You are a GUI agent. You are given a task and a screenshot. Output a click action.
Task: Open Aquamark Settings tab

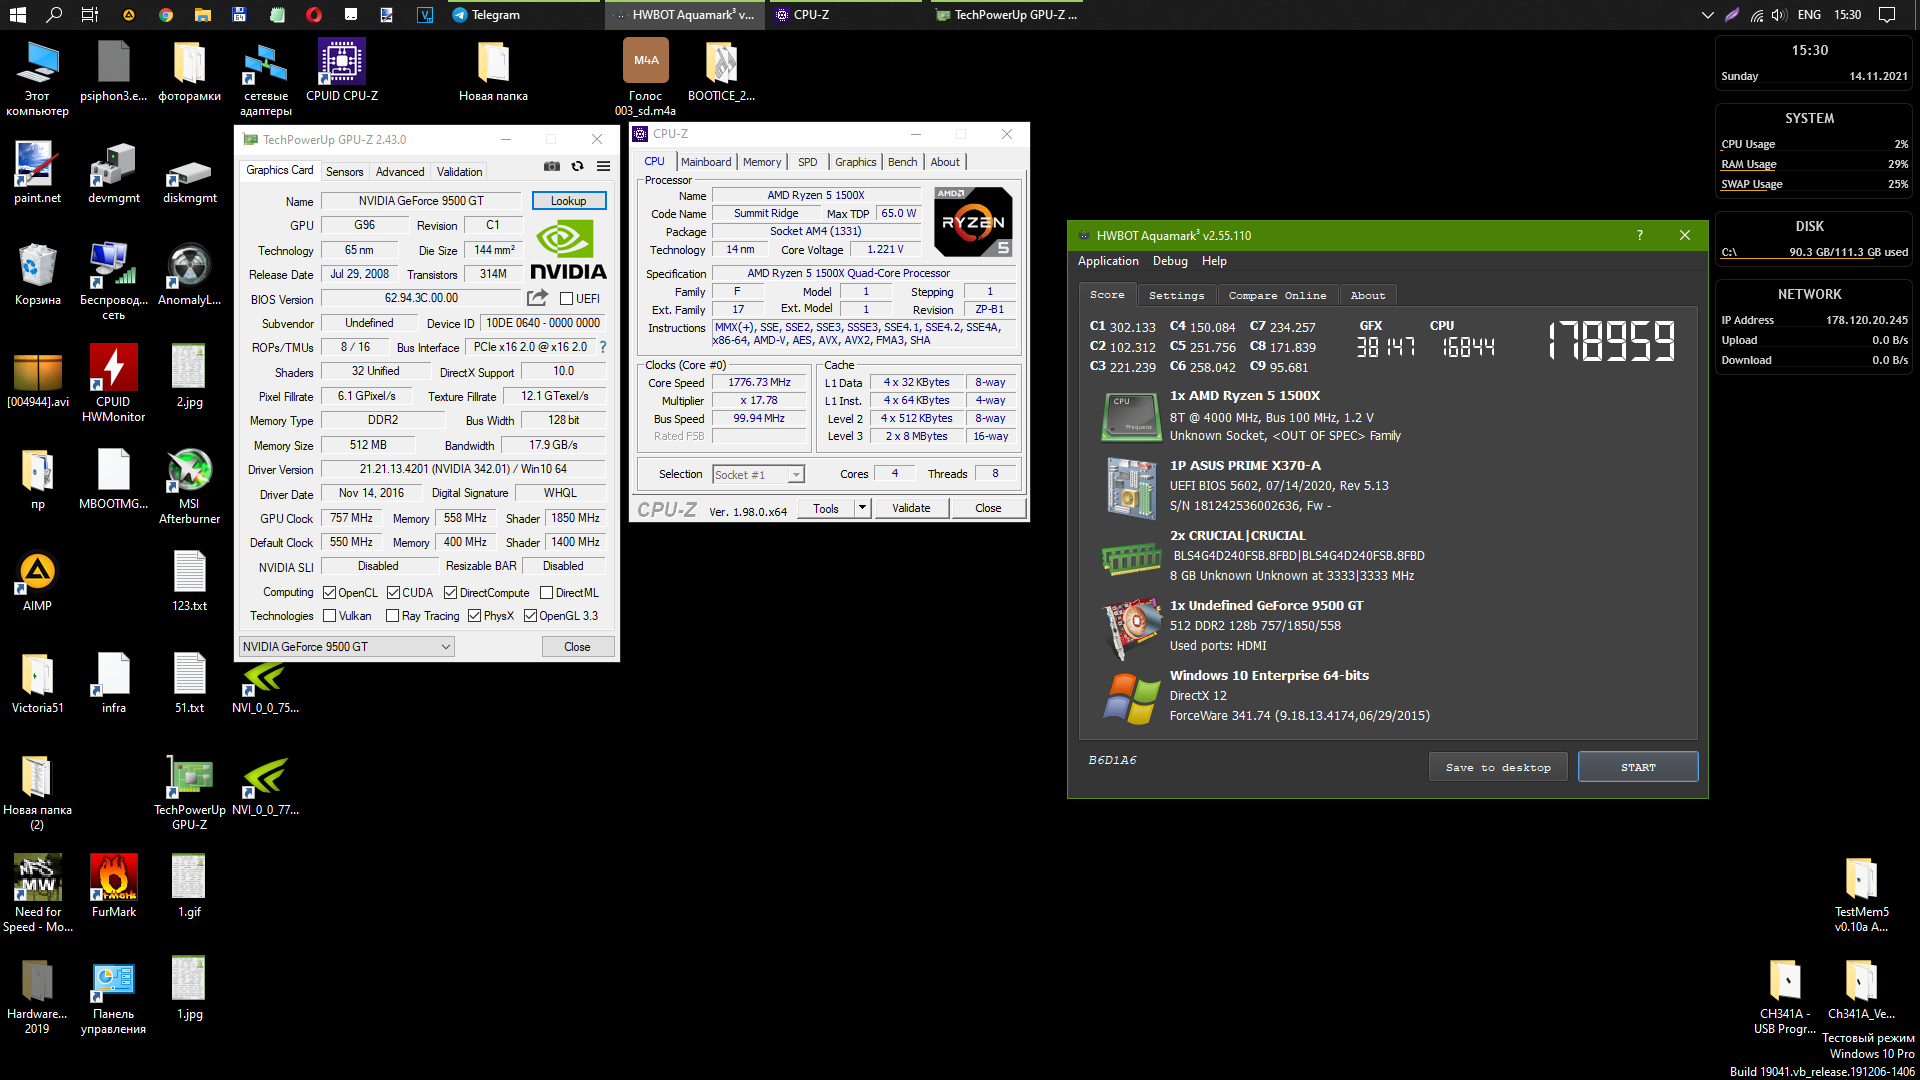[1176, 295]
